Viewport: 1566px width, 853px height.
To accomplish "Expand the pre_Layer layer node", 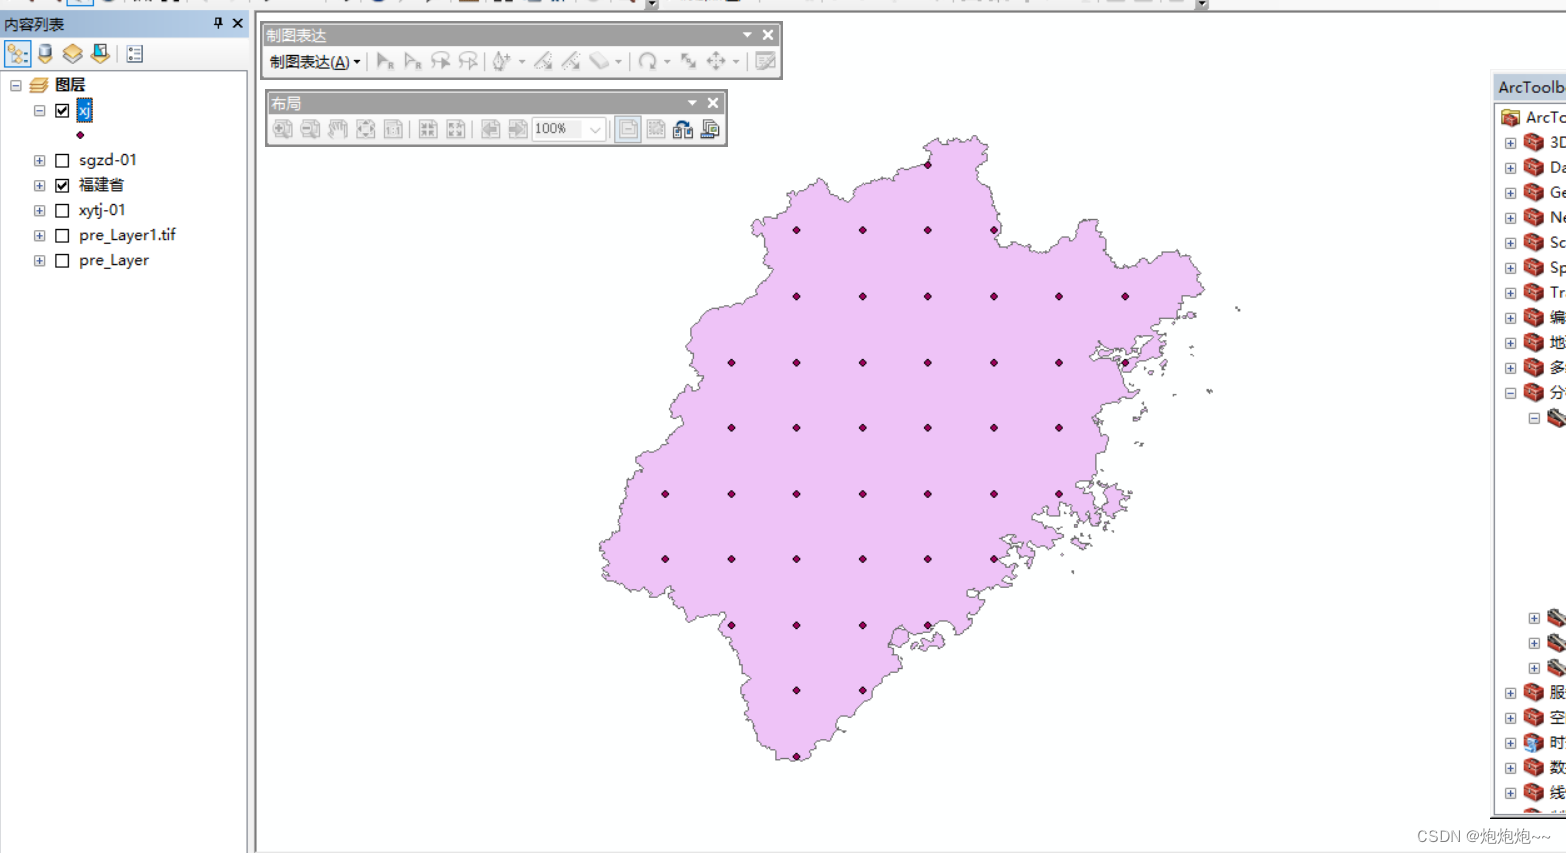I will pos(39,260).
